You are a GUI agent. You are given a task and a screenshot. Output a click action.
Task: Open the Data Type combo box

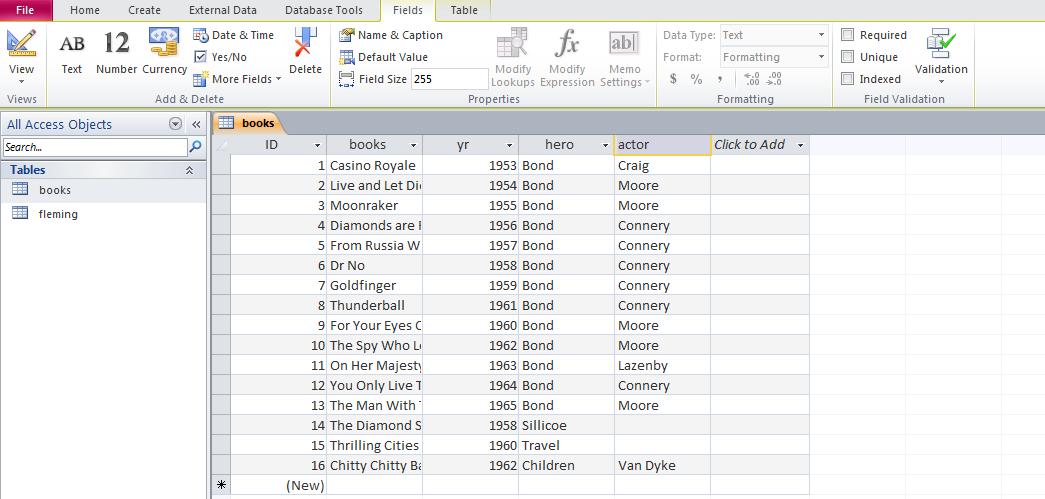click(x=774, y=35)
